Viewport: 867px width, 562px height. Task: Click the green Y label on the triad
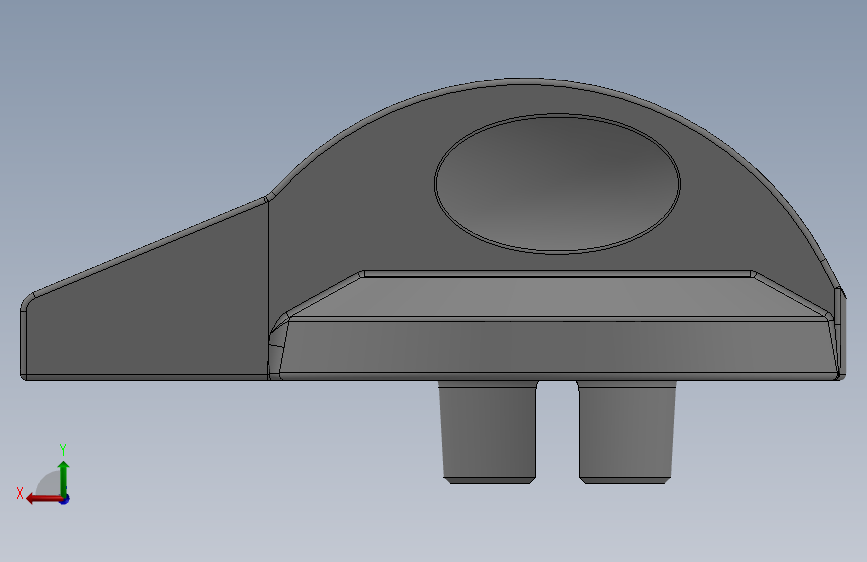[63, 449]
